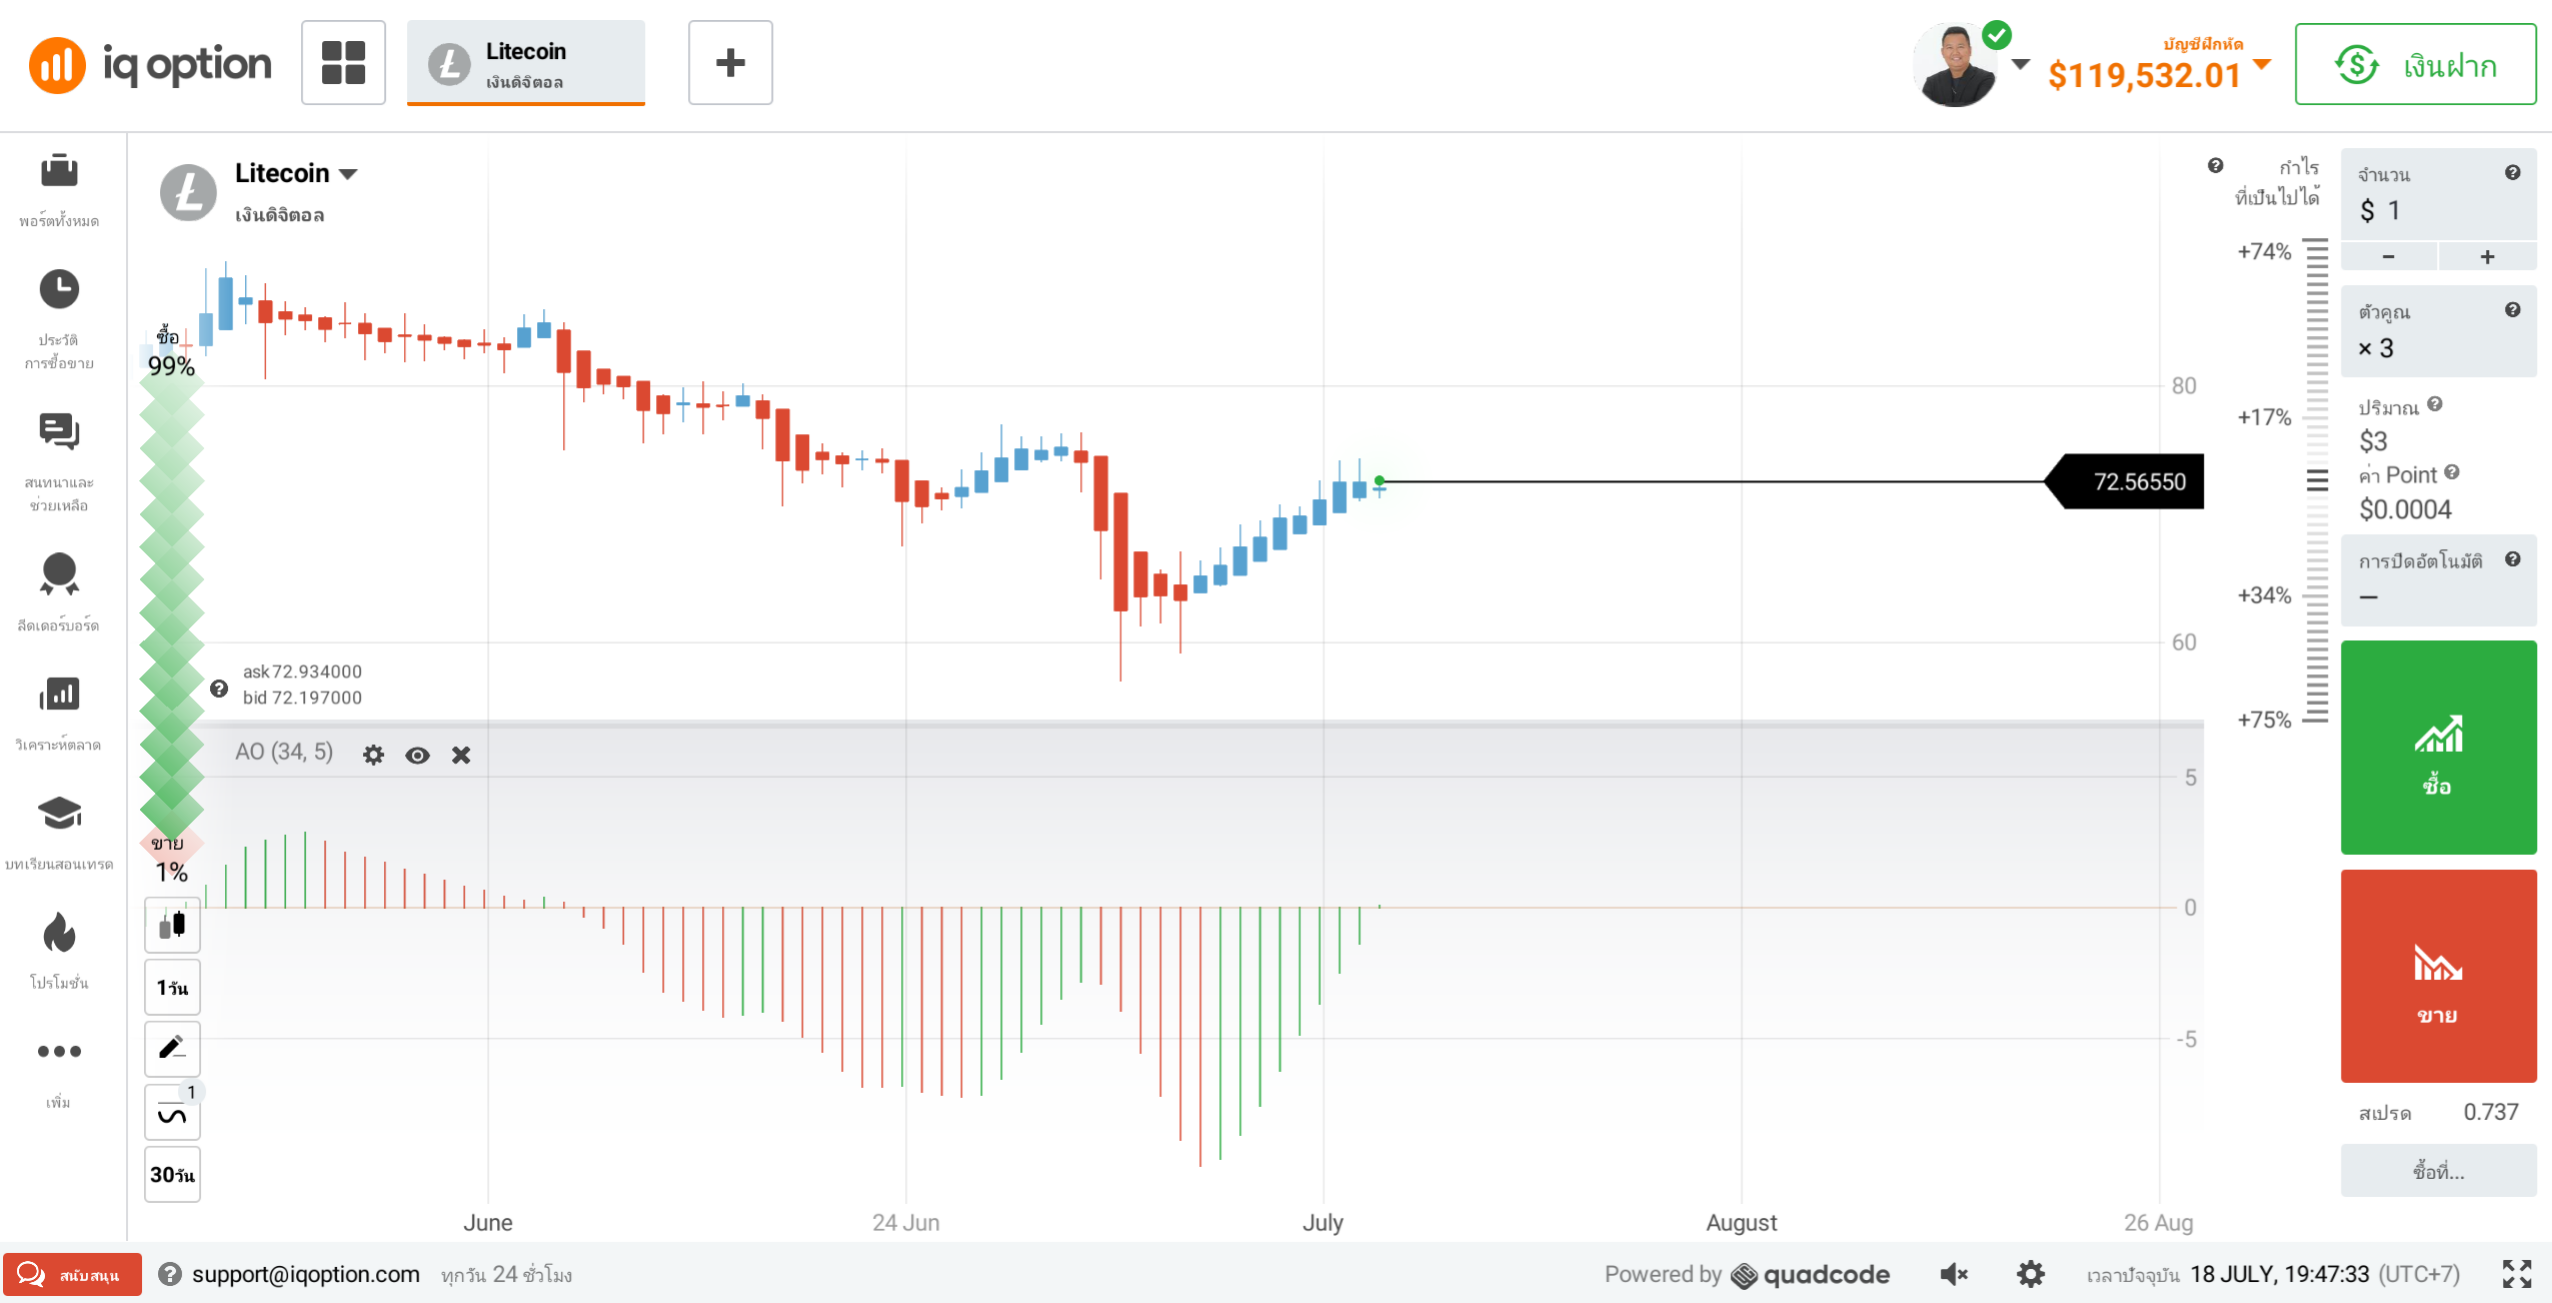The width and height of the screenshot is (2552, 1303).
Task: Open chat and support sidebar icon
Action: pyautogui.click(x=59, y=431)
